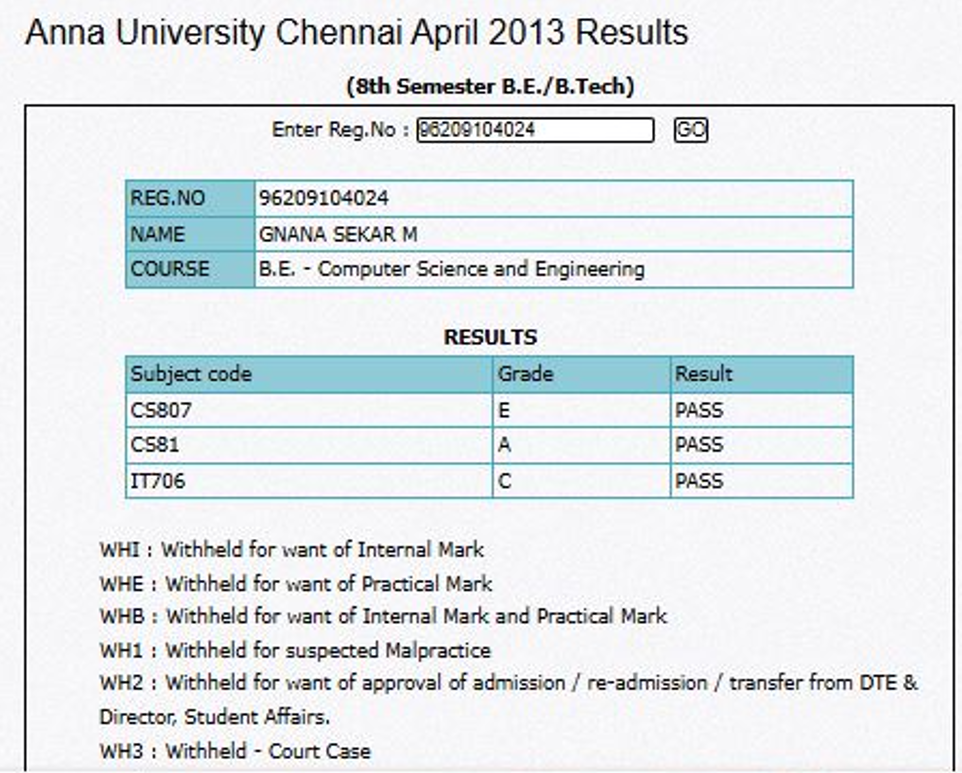
Task: Click the grade 'A' cell for CS81
Action: point(583,446)
